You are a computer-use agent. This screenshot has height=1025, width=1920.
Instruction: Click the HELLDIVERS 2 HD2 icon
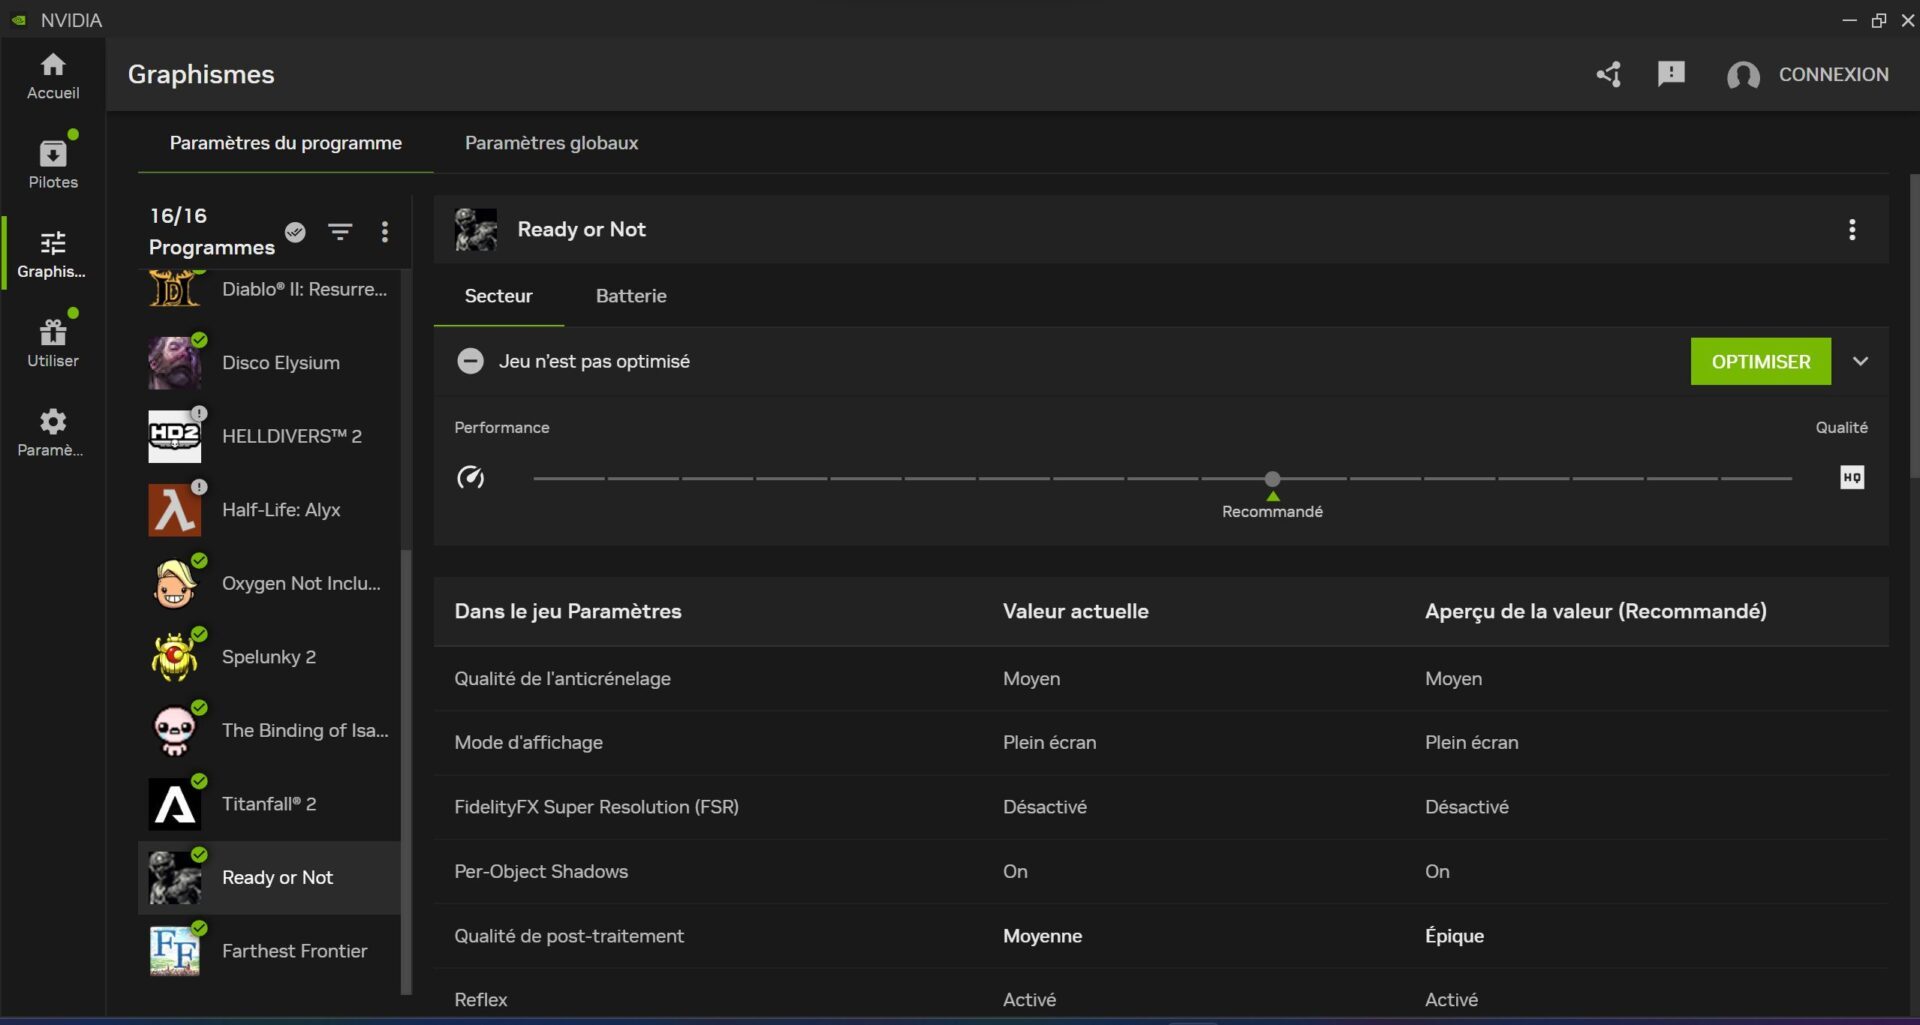174,436
